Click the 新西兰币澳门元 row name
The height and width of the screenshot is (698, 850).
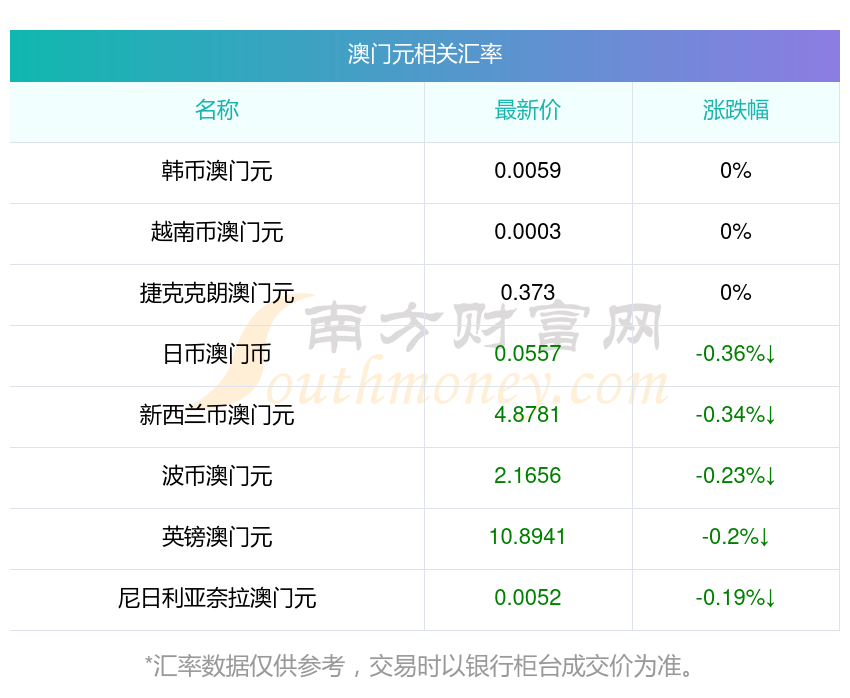[217, 415]
